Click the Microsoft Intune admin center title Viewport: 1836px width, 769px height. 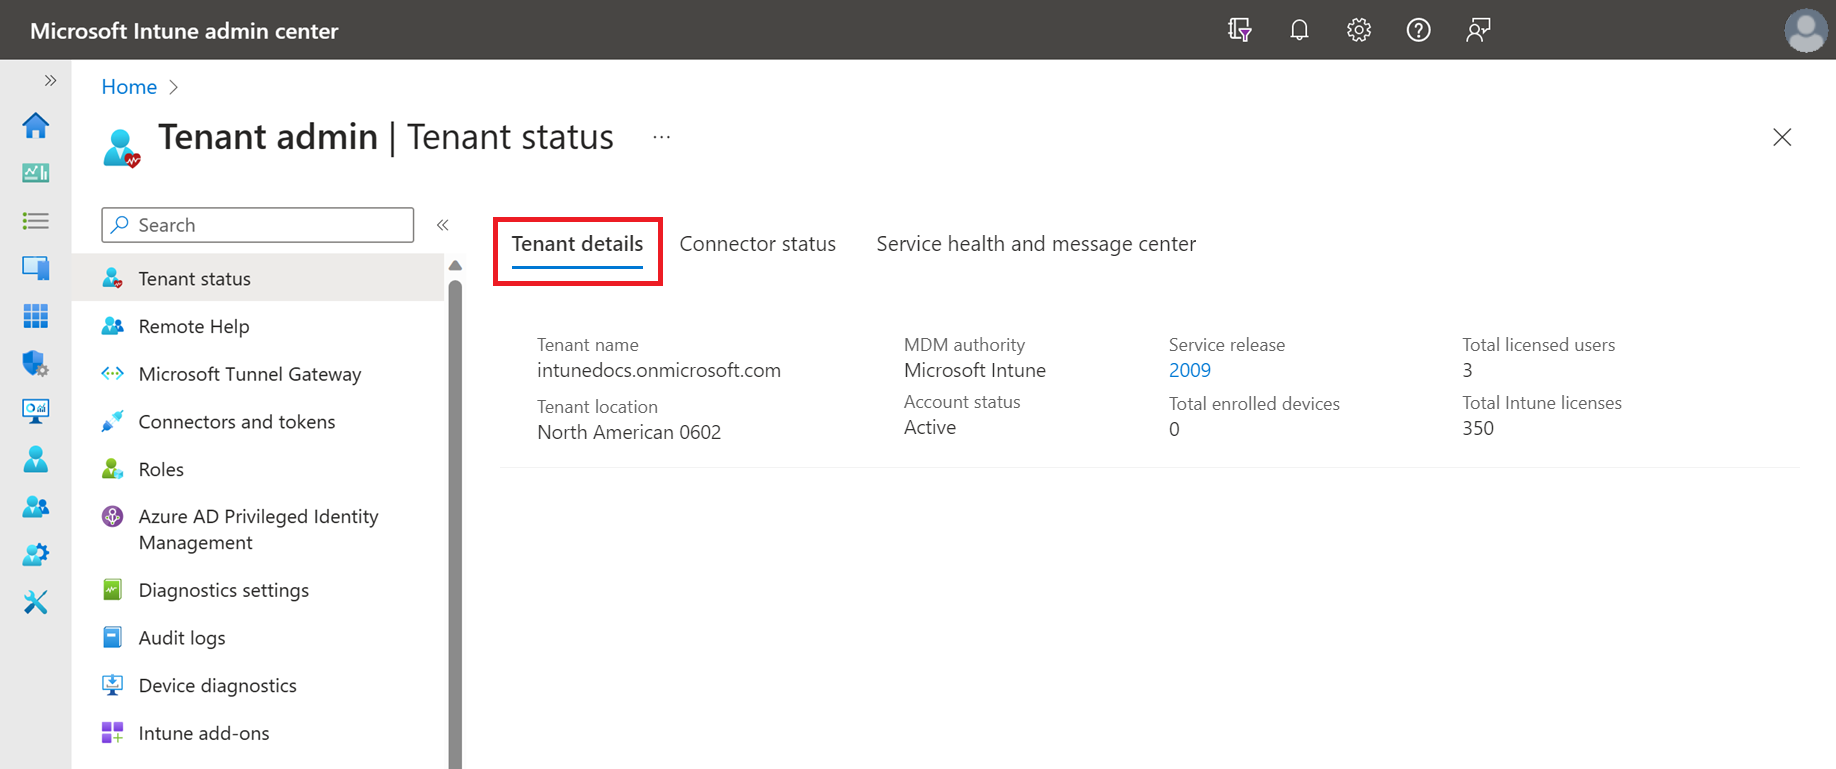[x=184, y=31]
